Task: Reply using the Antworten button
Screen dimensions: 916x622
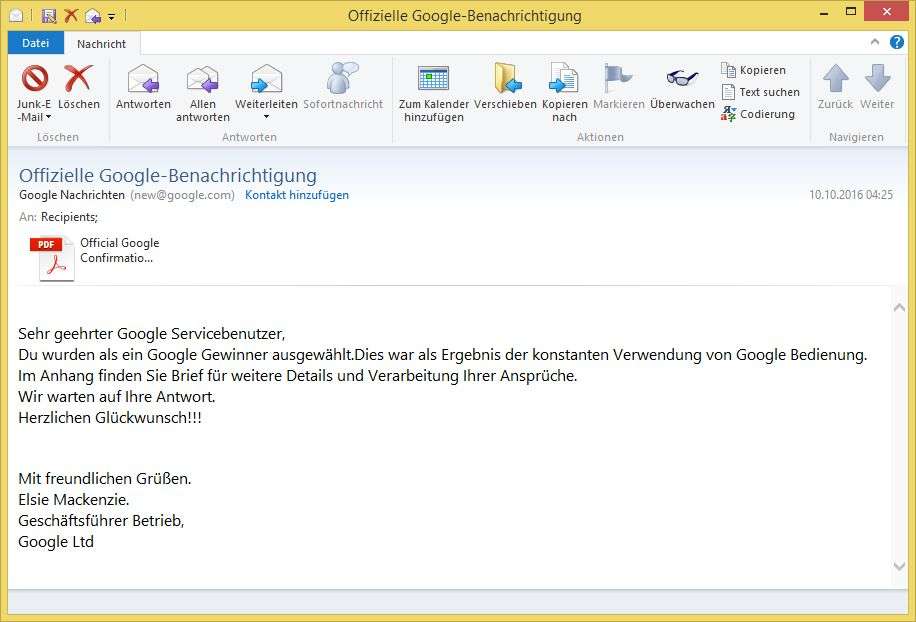Action: point(143,86)
